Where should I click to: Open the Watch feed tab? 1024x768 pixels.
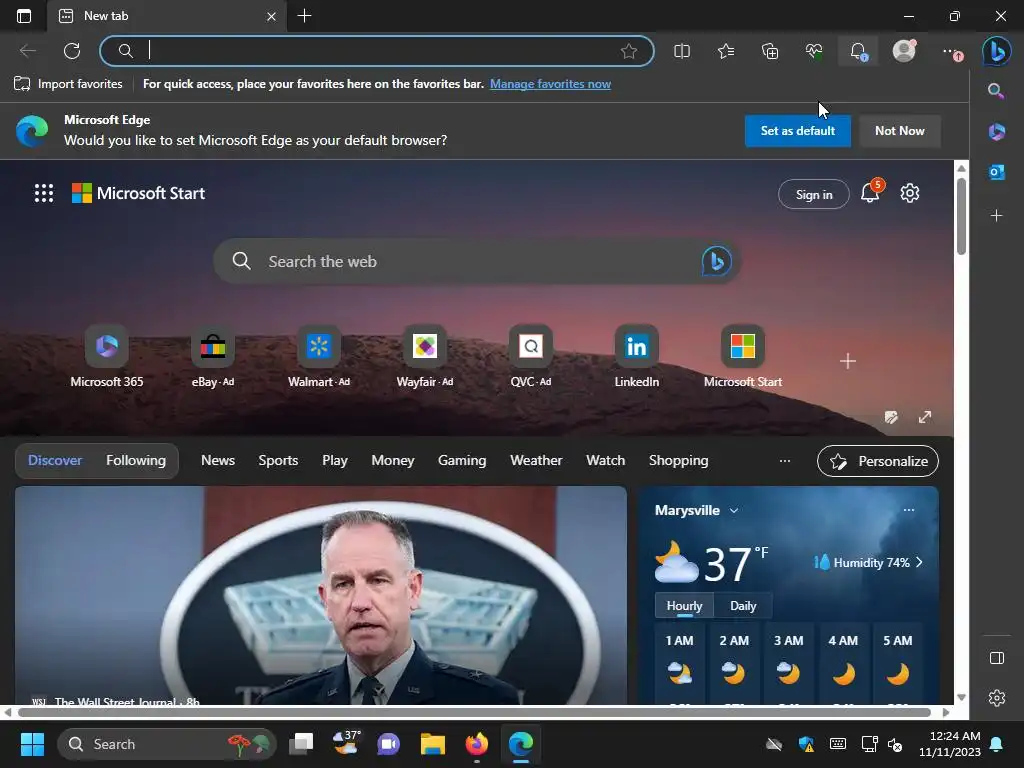605,460
